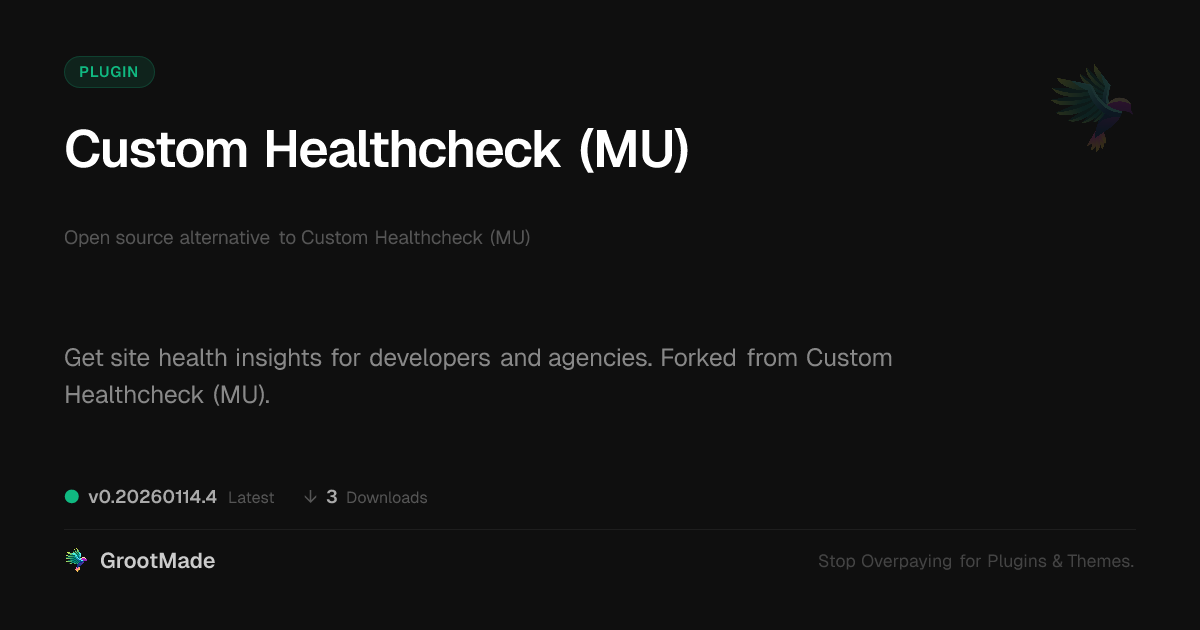Click the PLUGIN badge
The image size is (1200, 630).
click(109, 72)
